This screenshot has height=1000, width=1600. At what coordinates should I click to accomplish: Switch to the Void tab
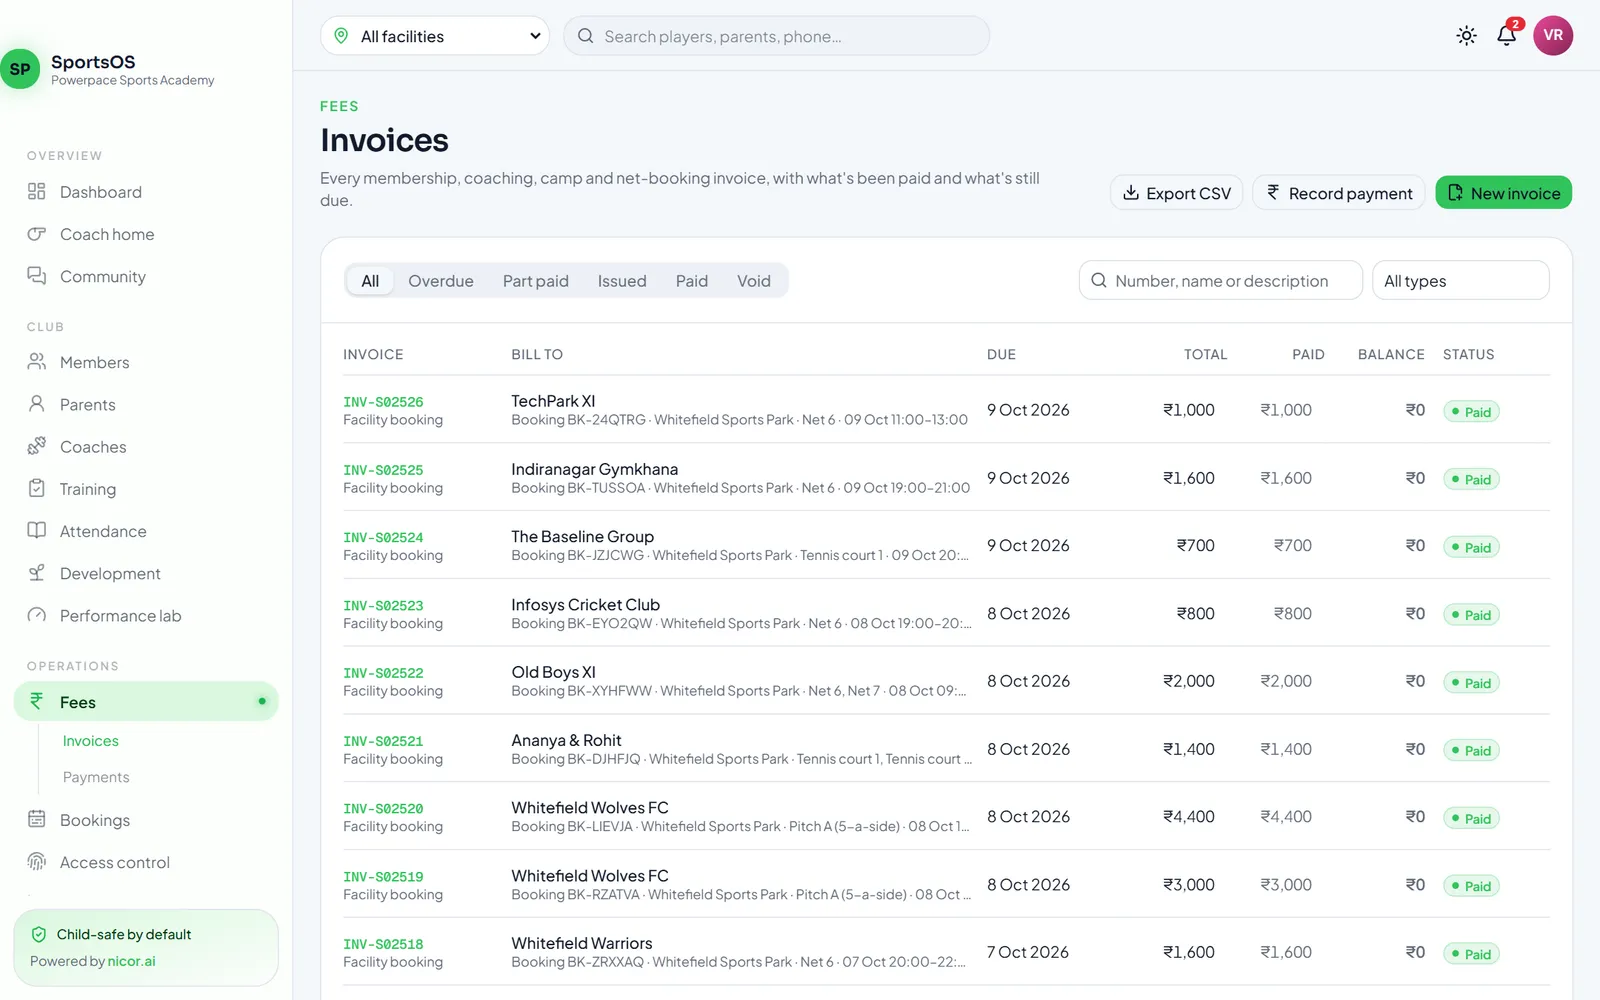coord(754,281)
